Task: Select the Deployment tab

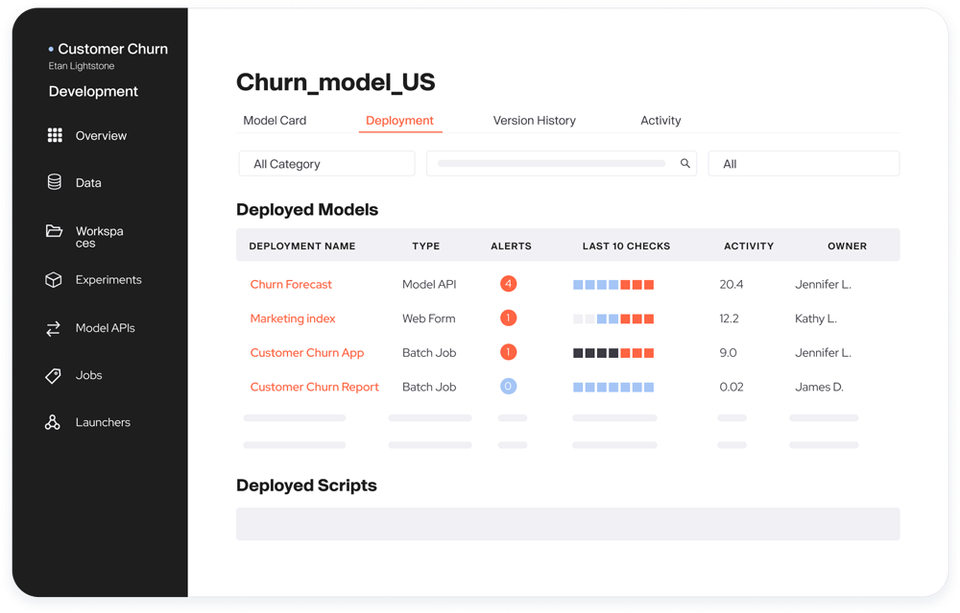Action: point(400,121)
